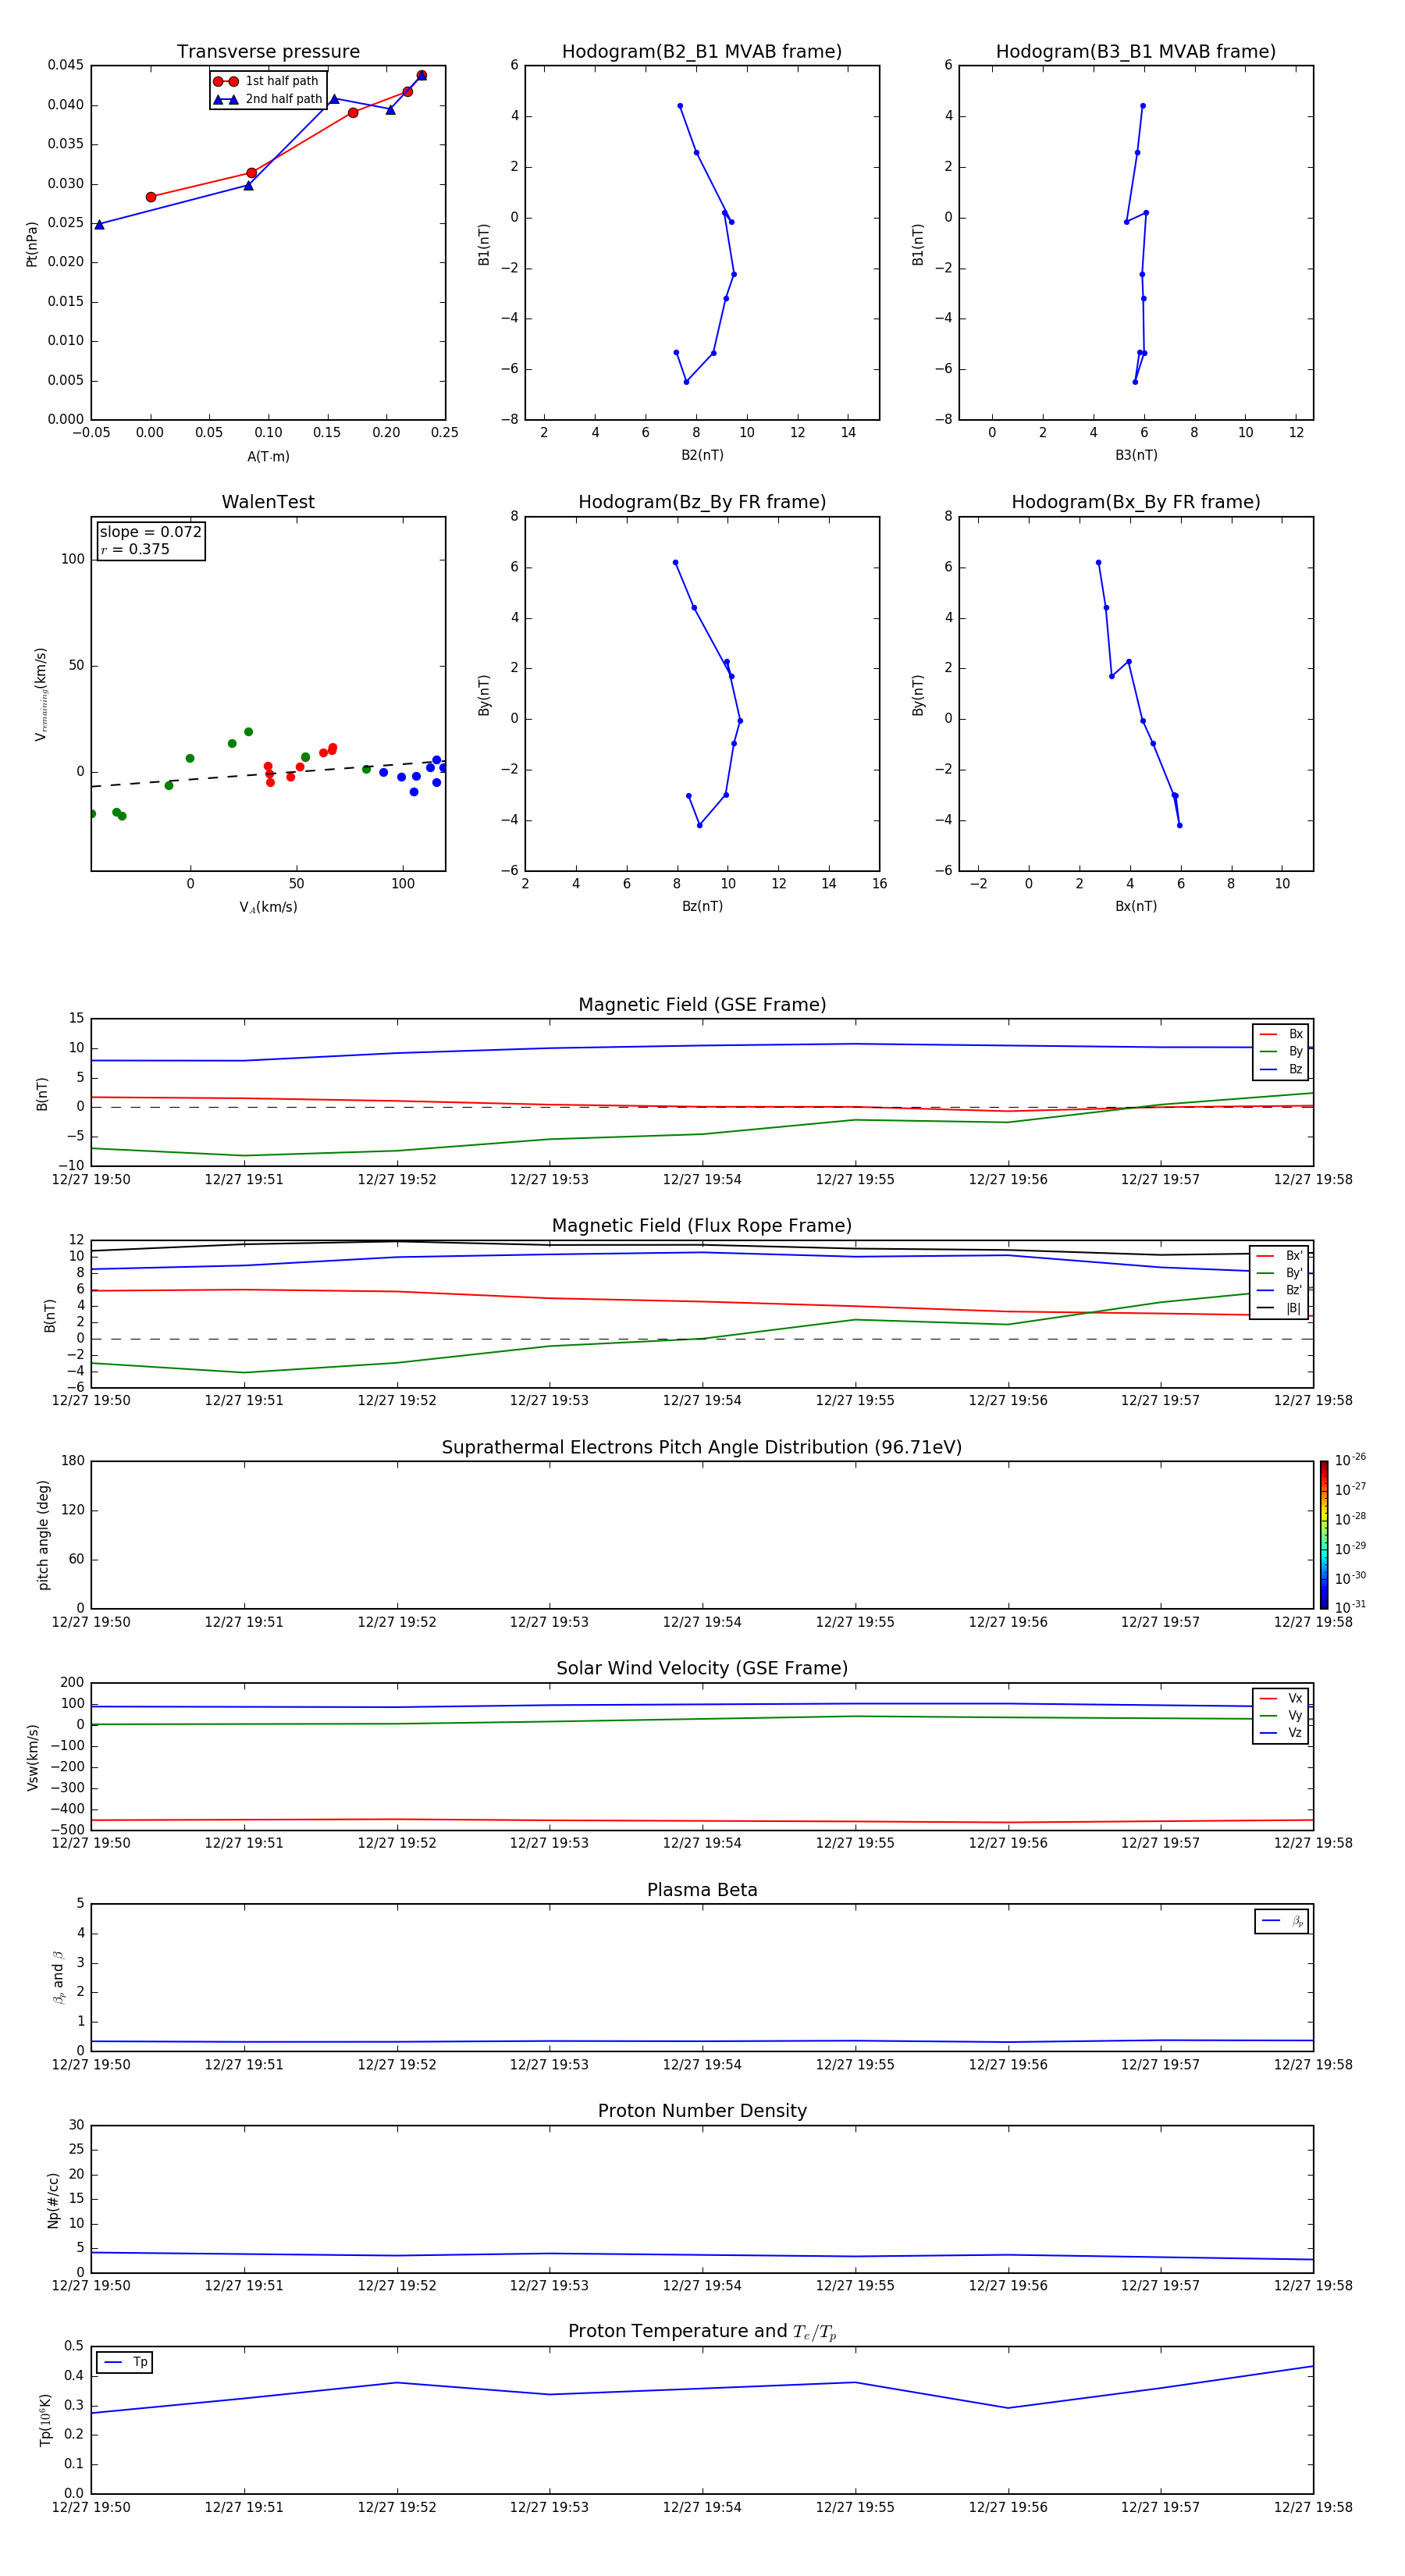The width and height of the screenshot is (1405, 2576).
Task: Click the "A(T·m)" x-axis label
Action: point(268,457)
